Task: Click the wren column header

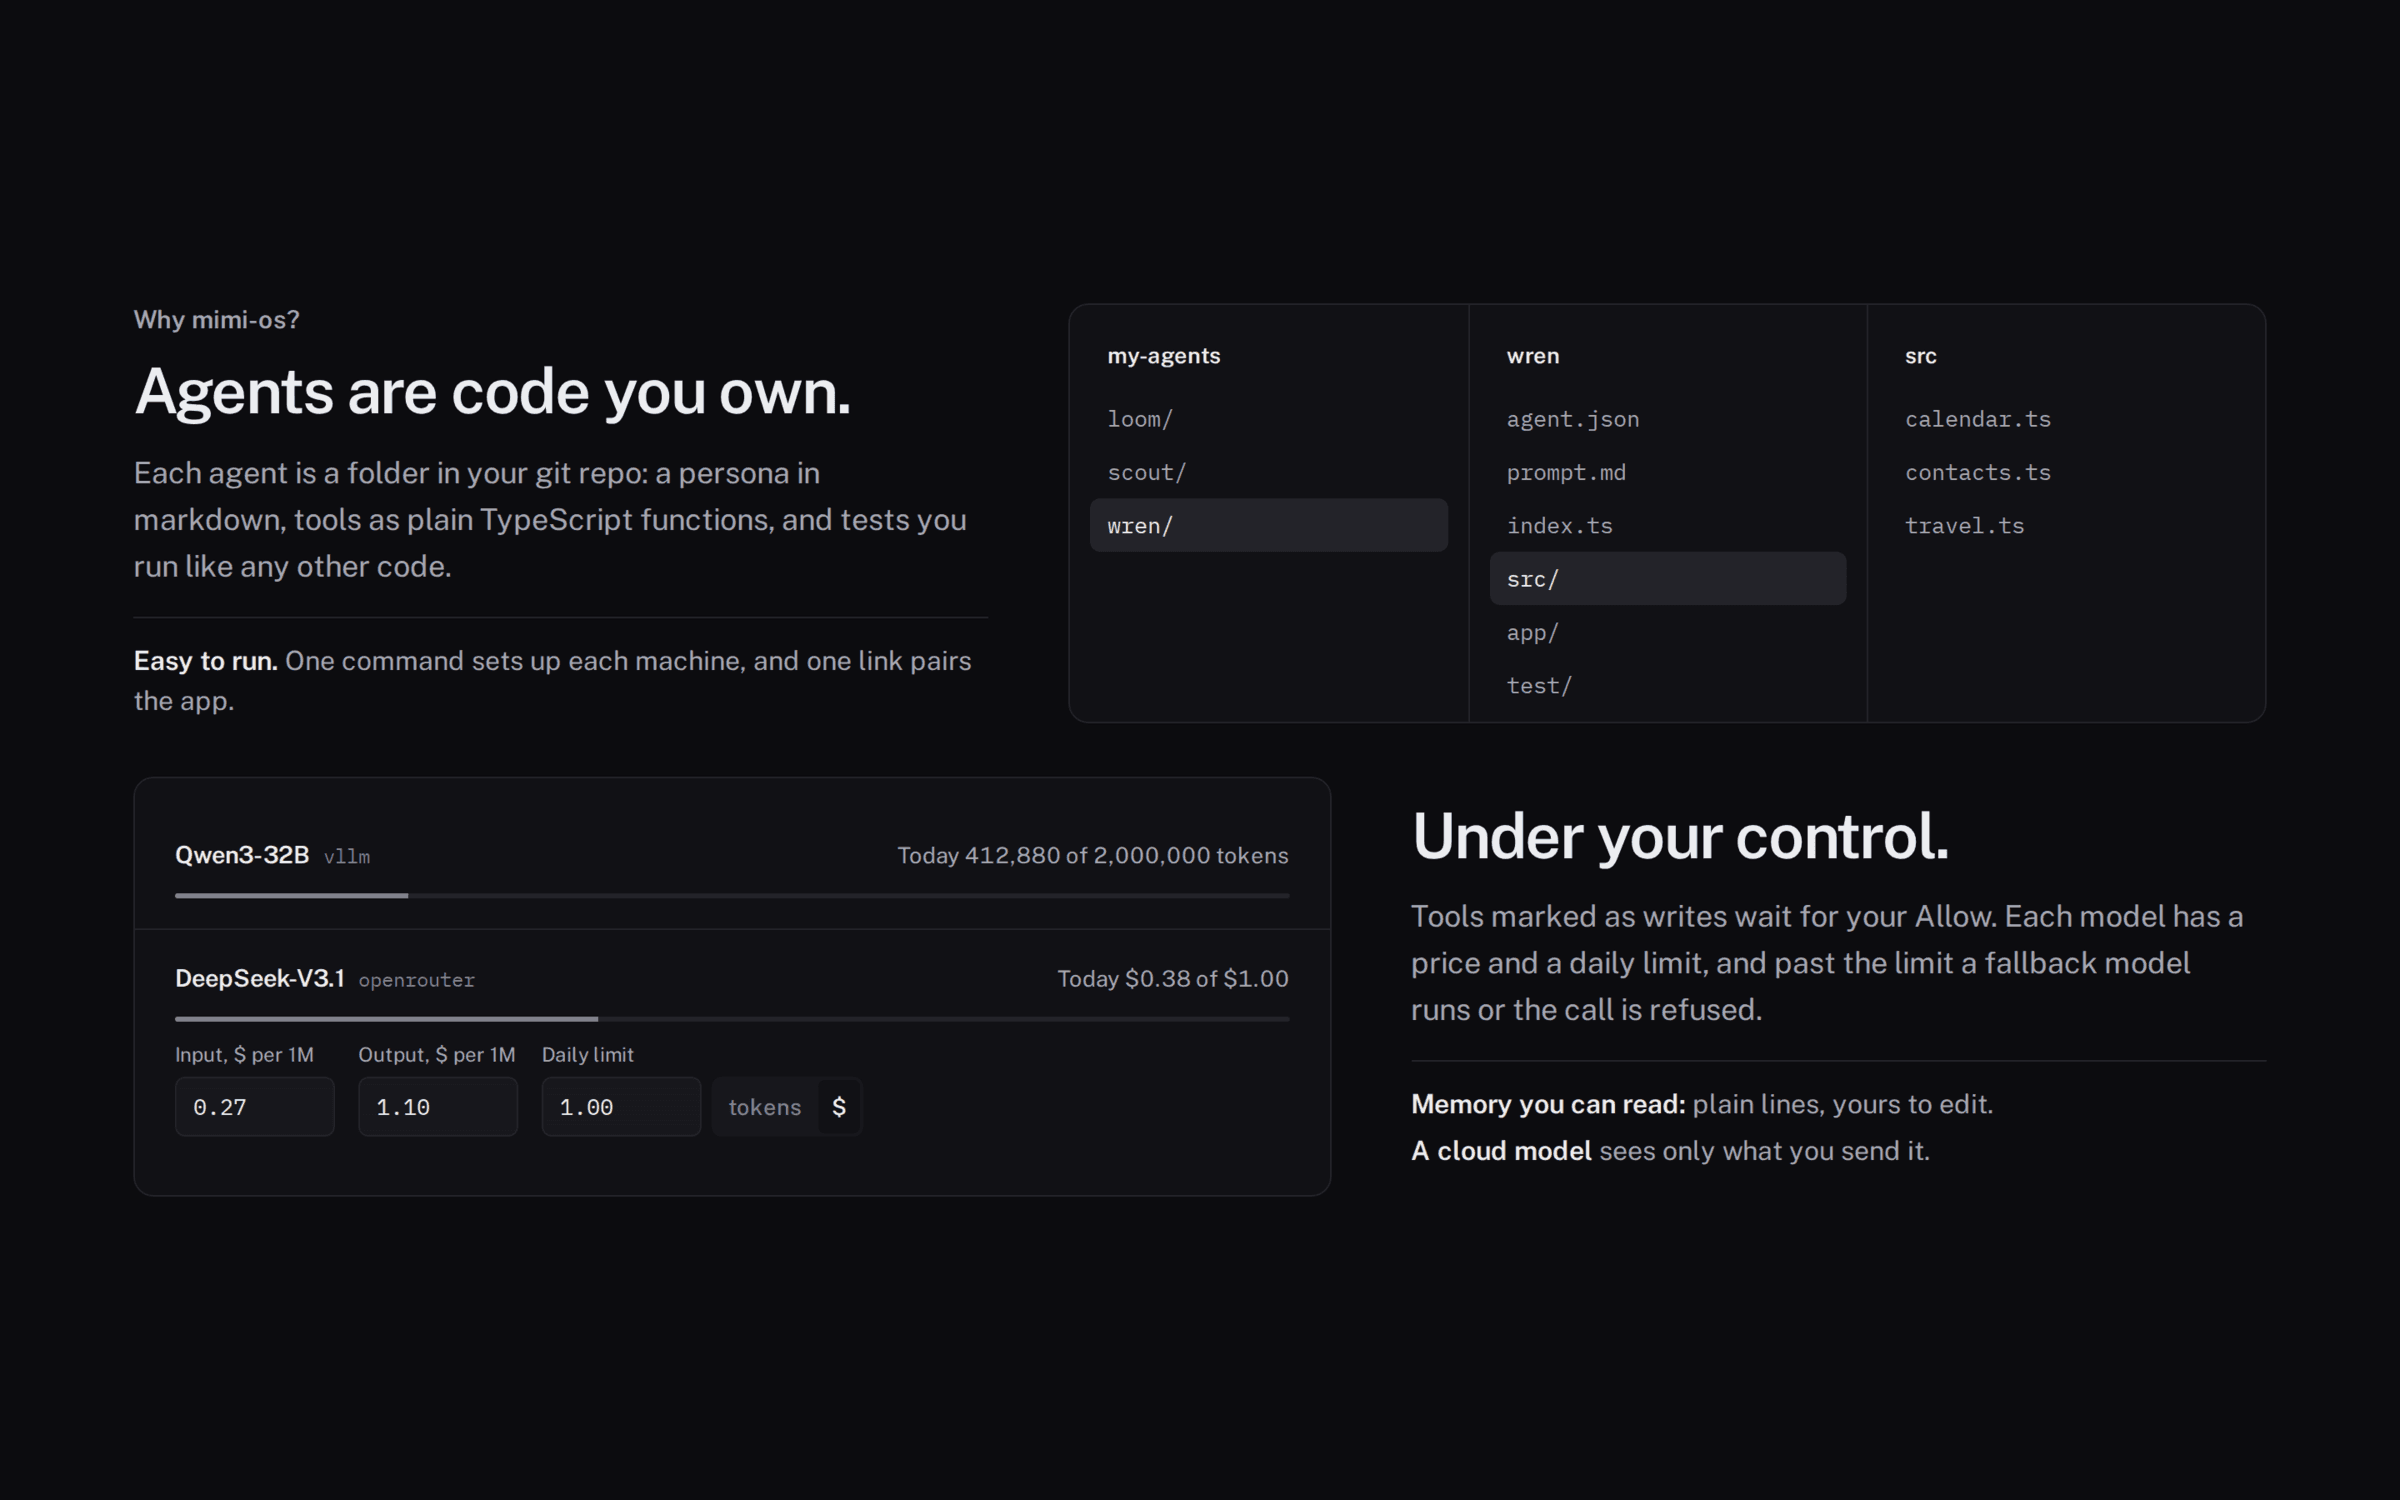Action: coord(1533,356)
